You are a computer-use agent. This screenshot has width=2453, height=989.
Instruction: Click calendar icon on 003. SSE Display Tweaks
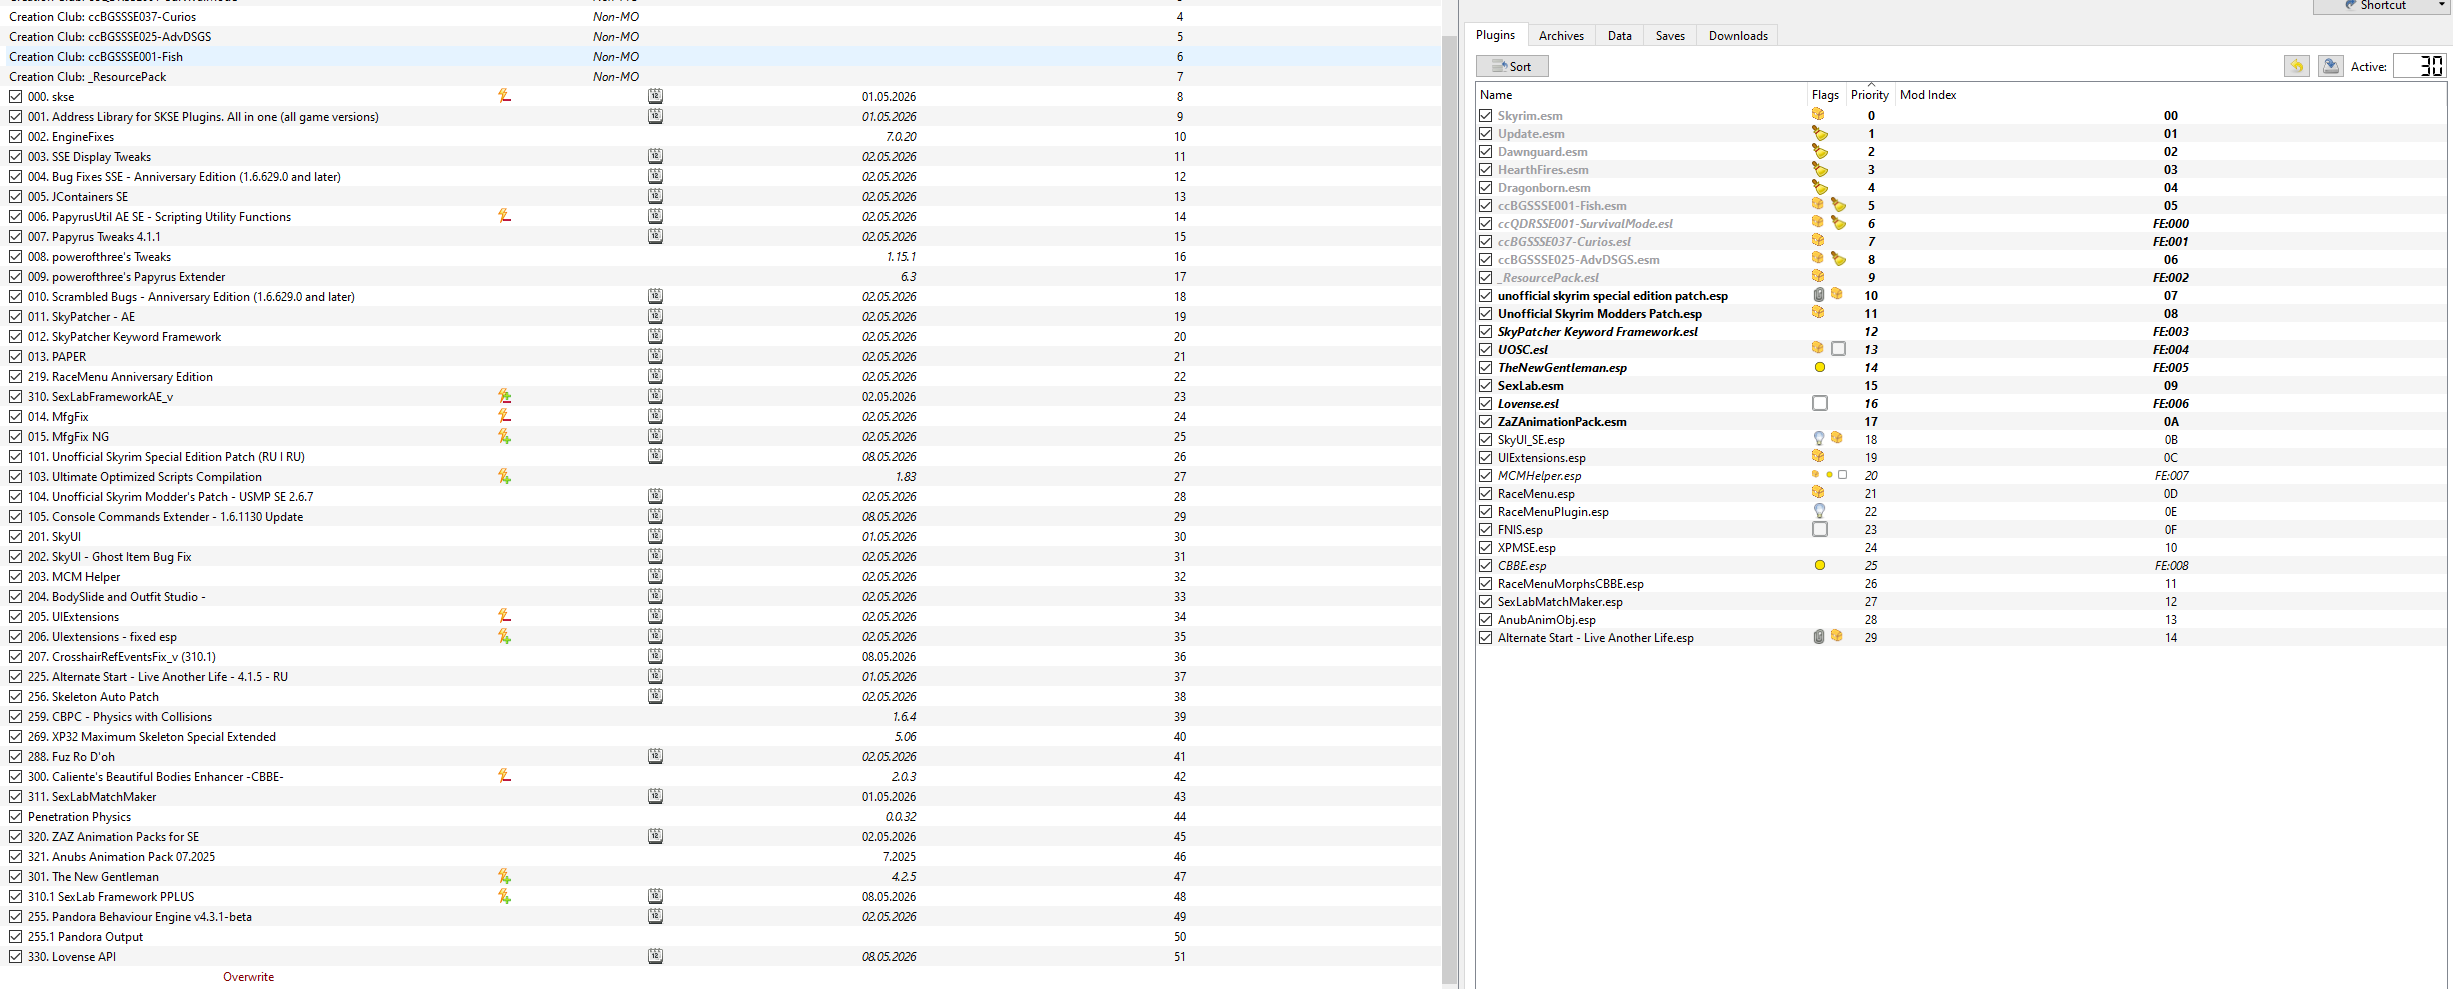[x=655, y=156]
